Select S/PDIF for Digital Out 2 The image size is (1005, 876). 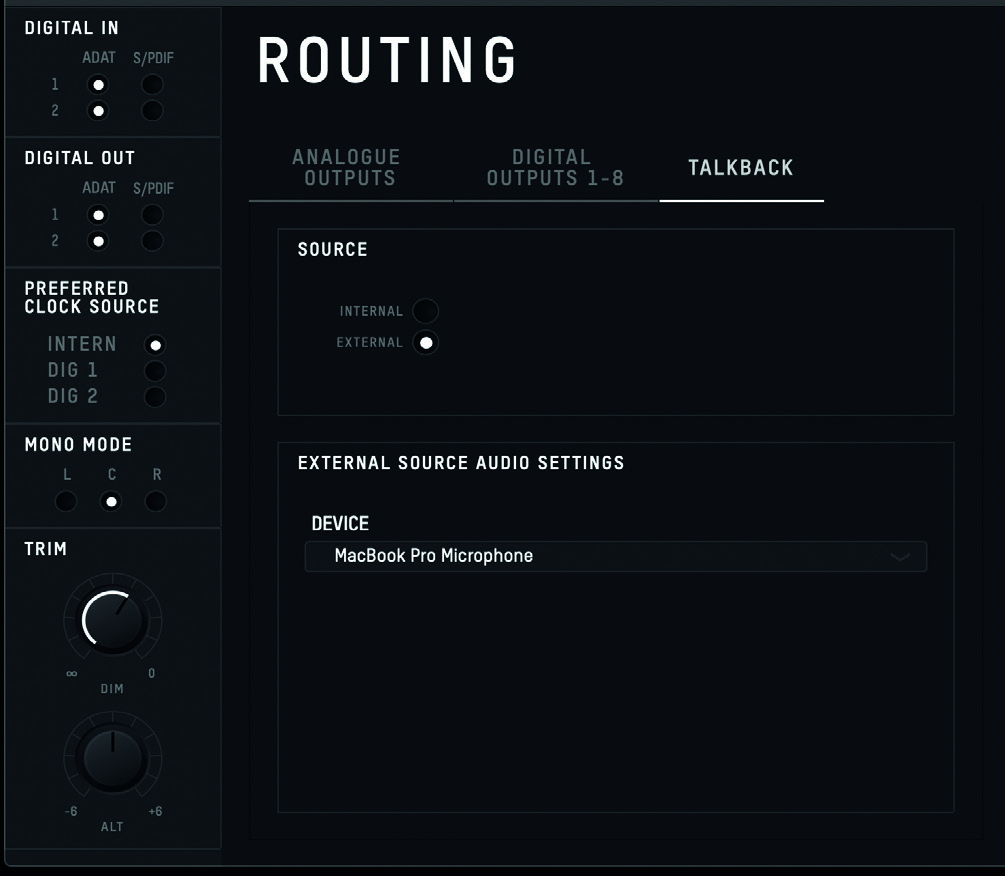point(152,242)
